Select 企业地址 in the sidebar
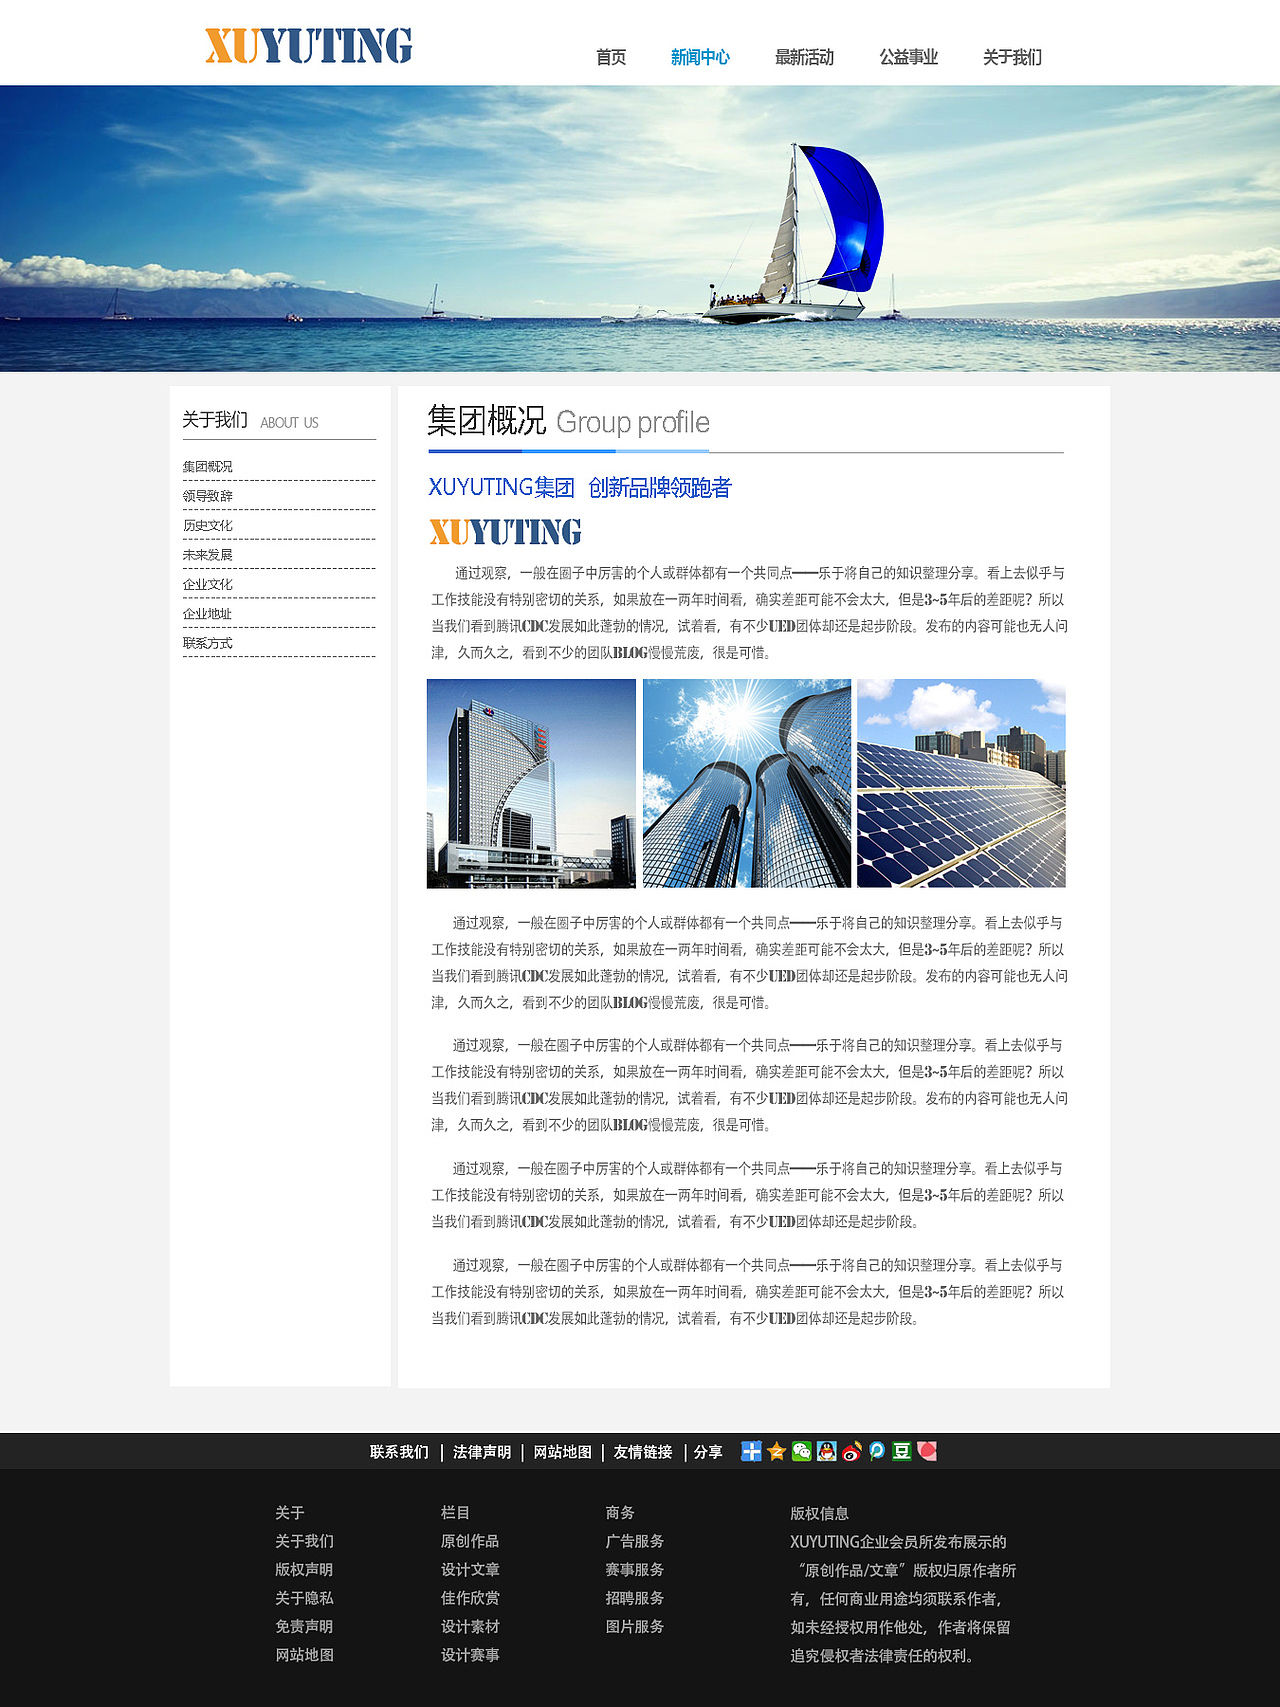This screenshot has height=1707, width=1280. pos(207,614)
